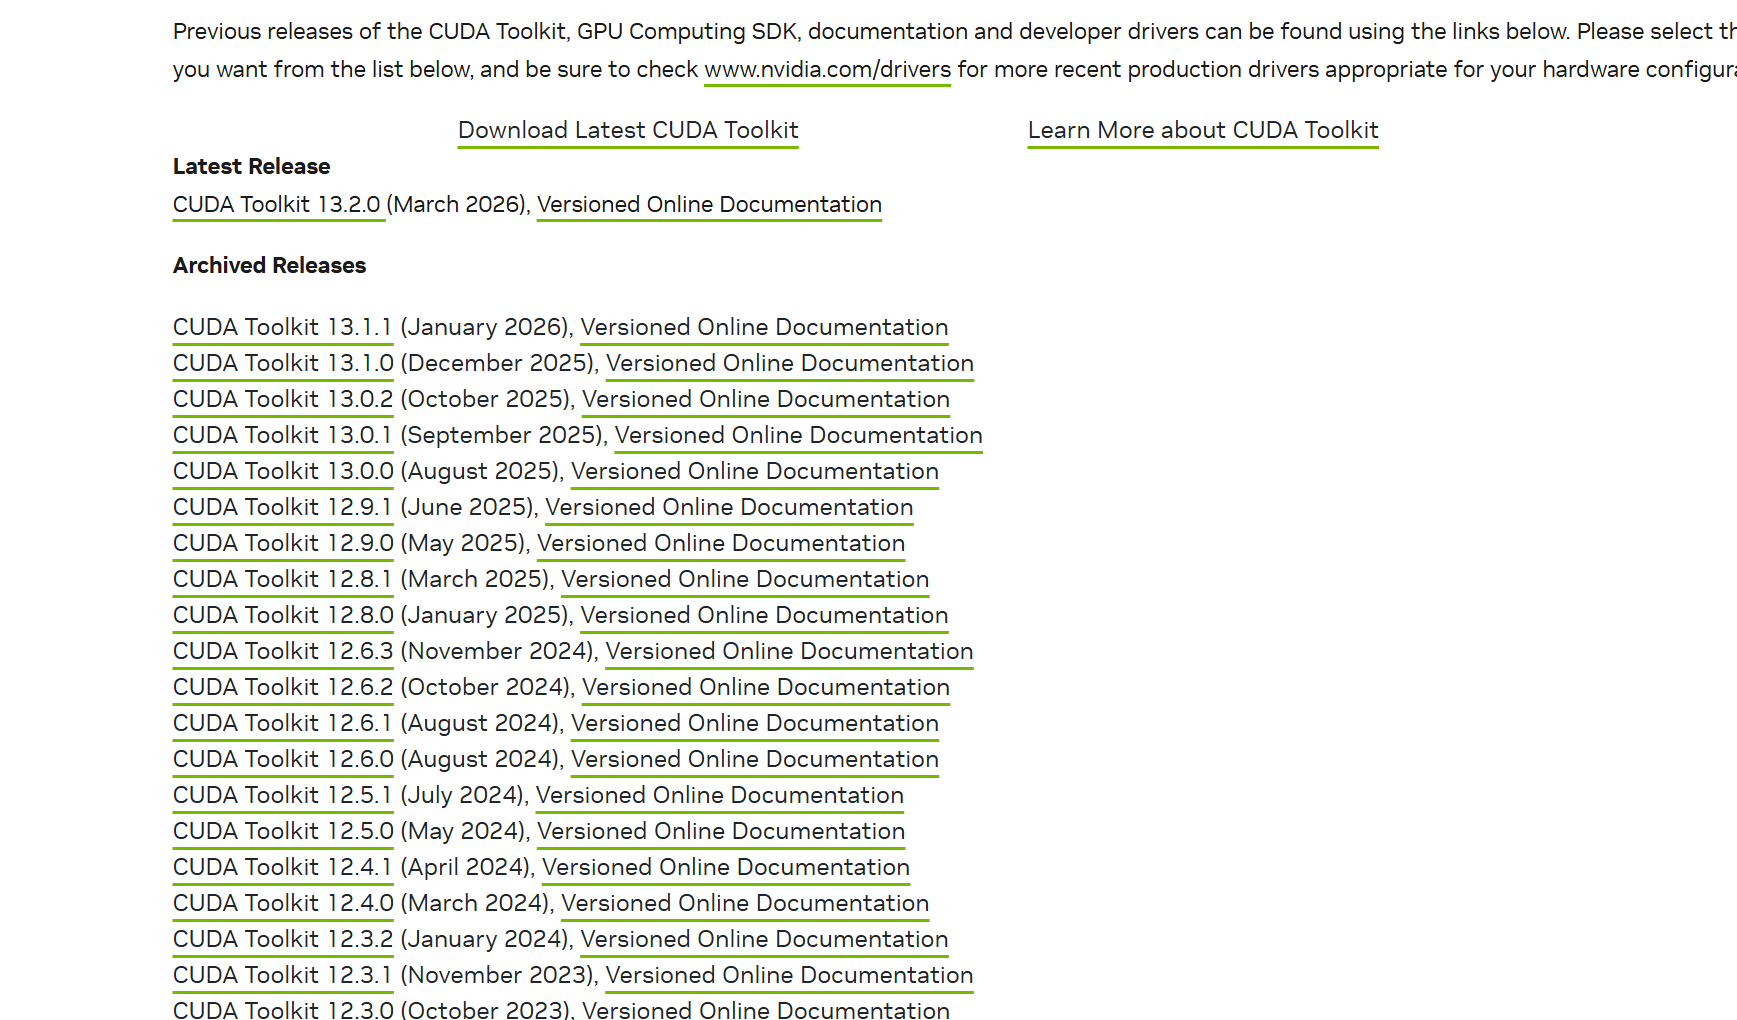
Task: View documentation for 12.4.1 (April 2024)
Action: [x=726, y=868]
